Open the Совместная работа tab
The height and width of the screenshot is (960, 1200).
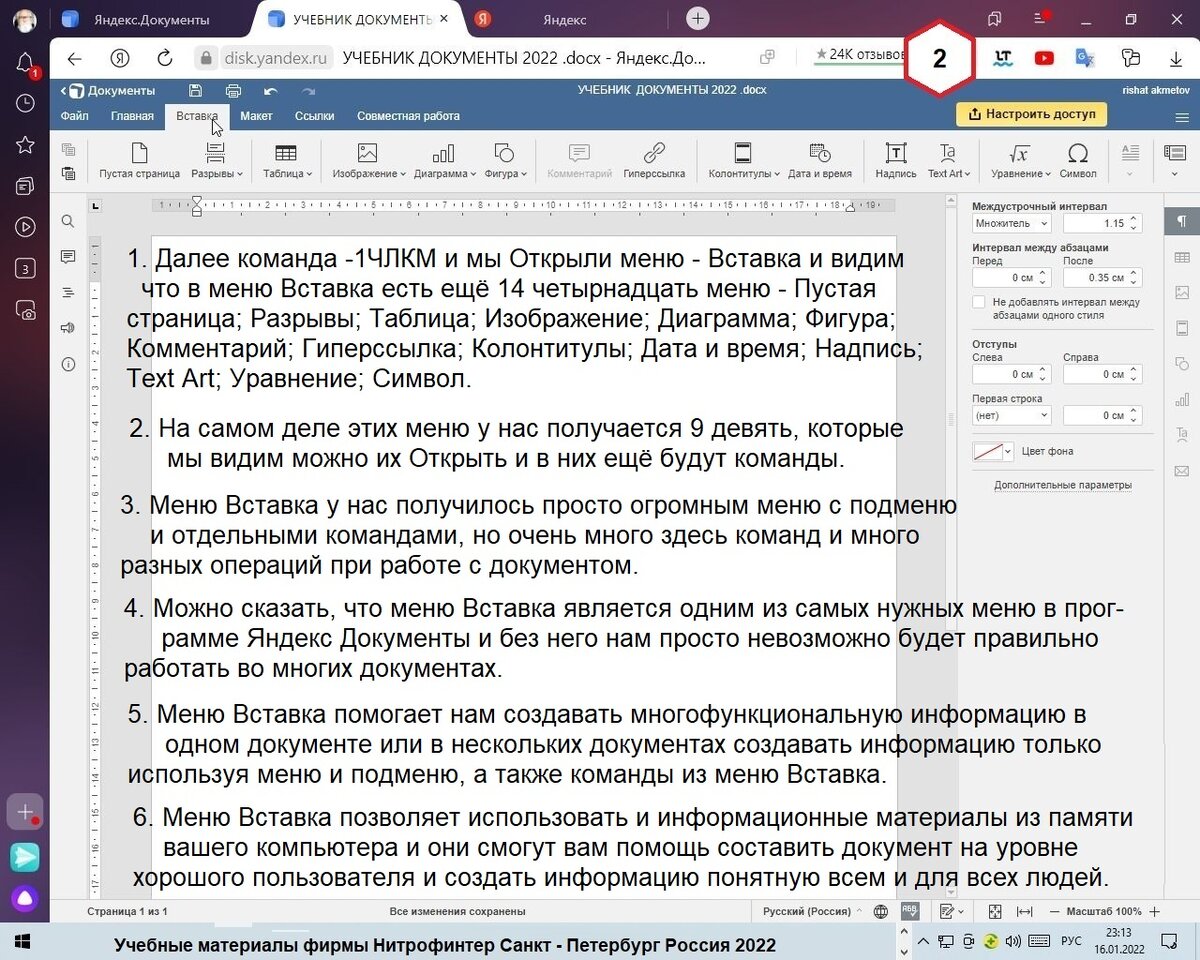[x=408, y=116]
